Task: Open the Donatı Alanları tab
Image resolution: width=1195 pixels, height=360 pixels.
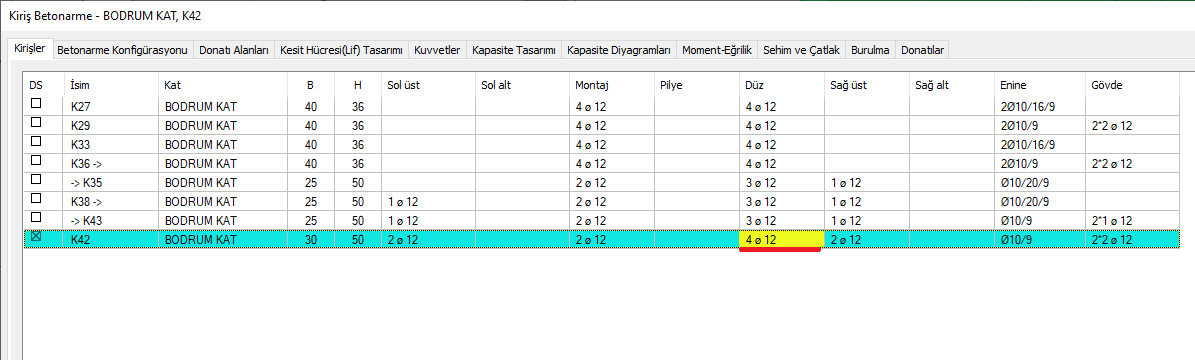Action: [x=234, y=50]
